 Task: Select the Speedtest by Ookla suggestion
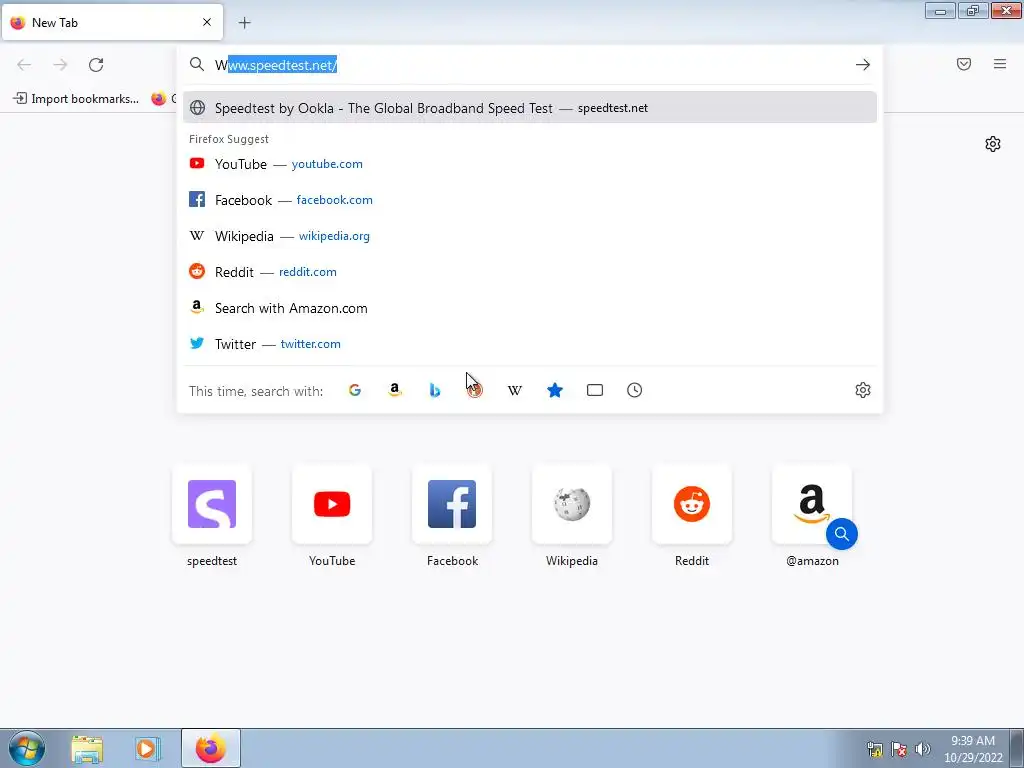tap(530, 108)
